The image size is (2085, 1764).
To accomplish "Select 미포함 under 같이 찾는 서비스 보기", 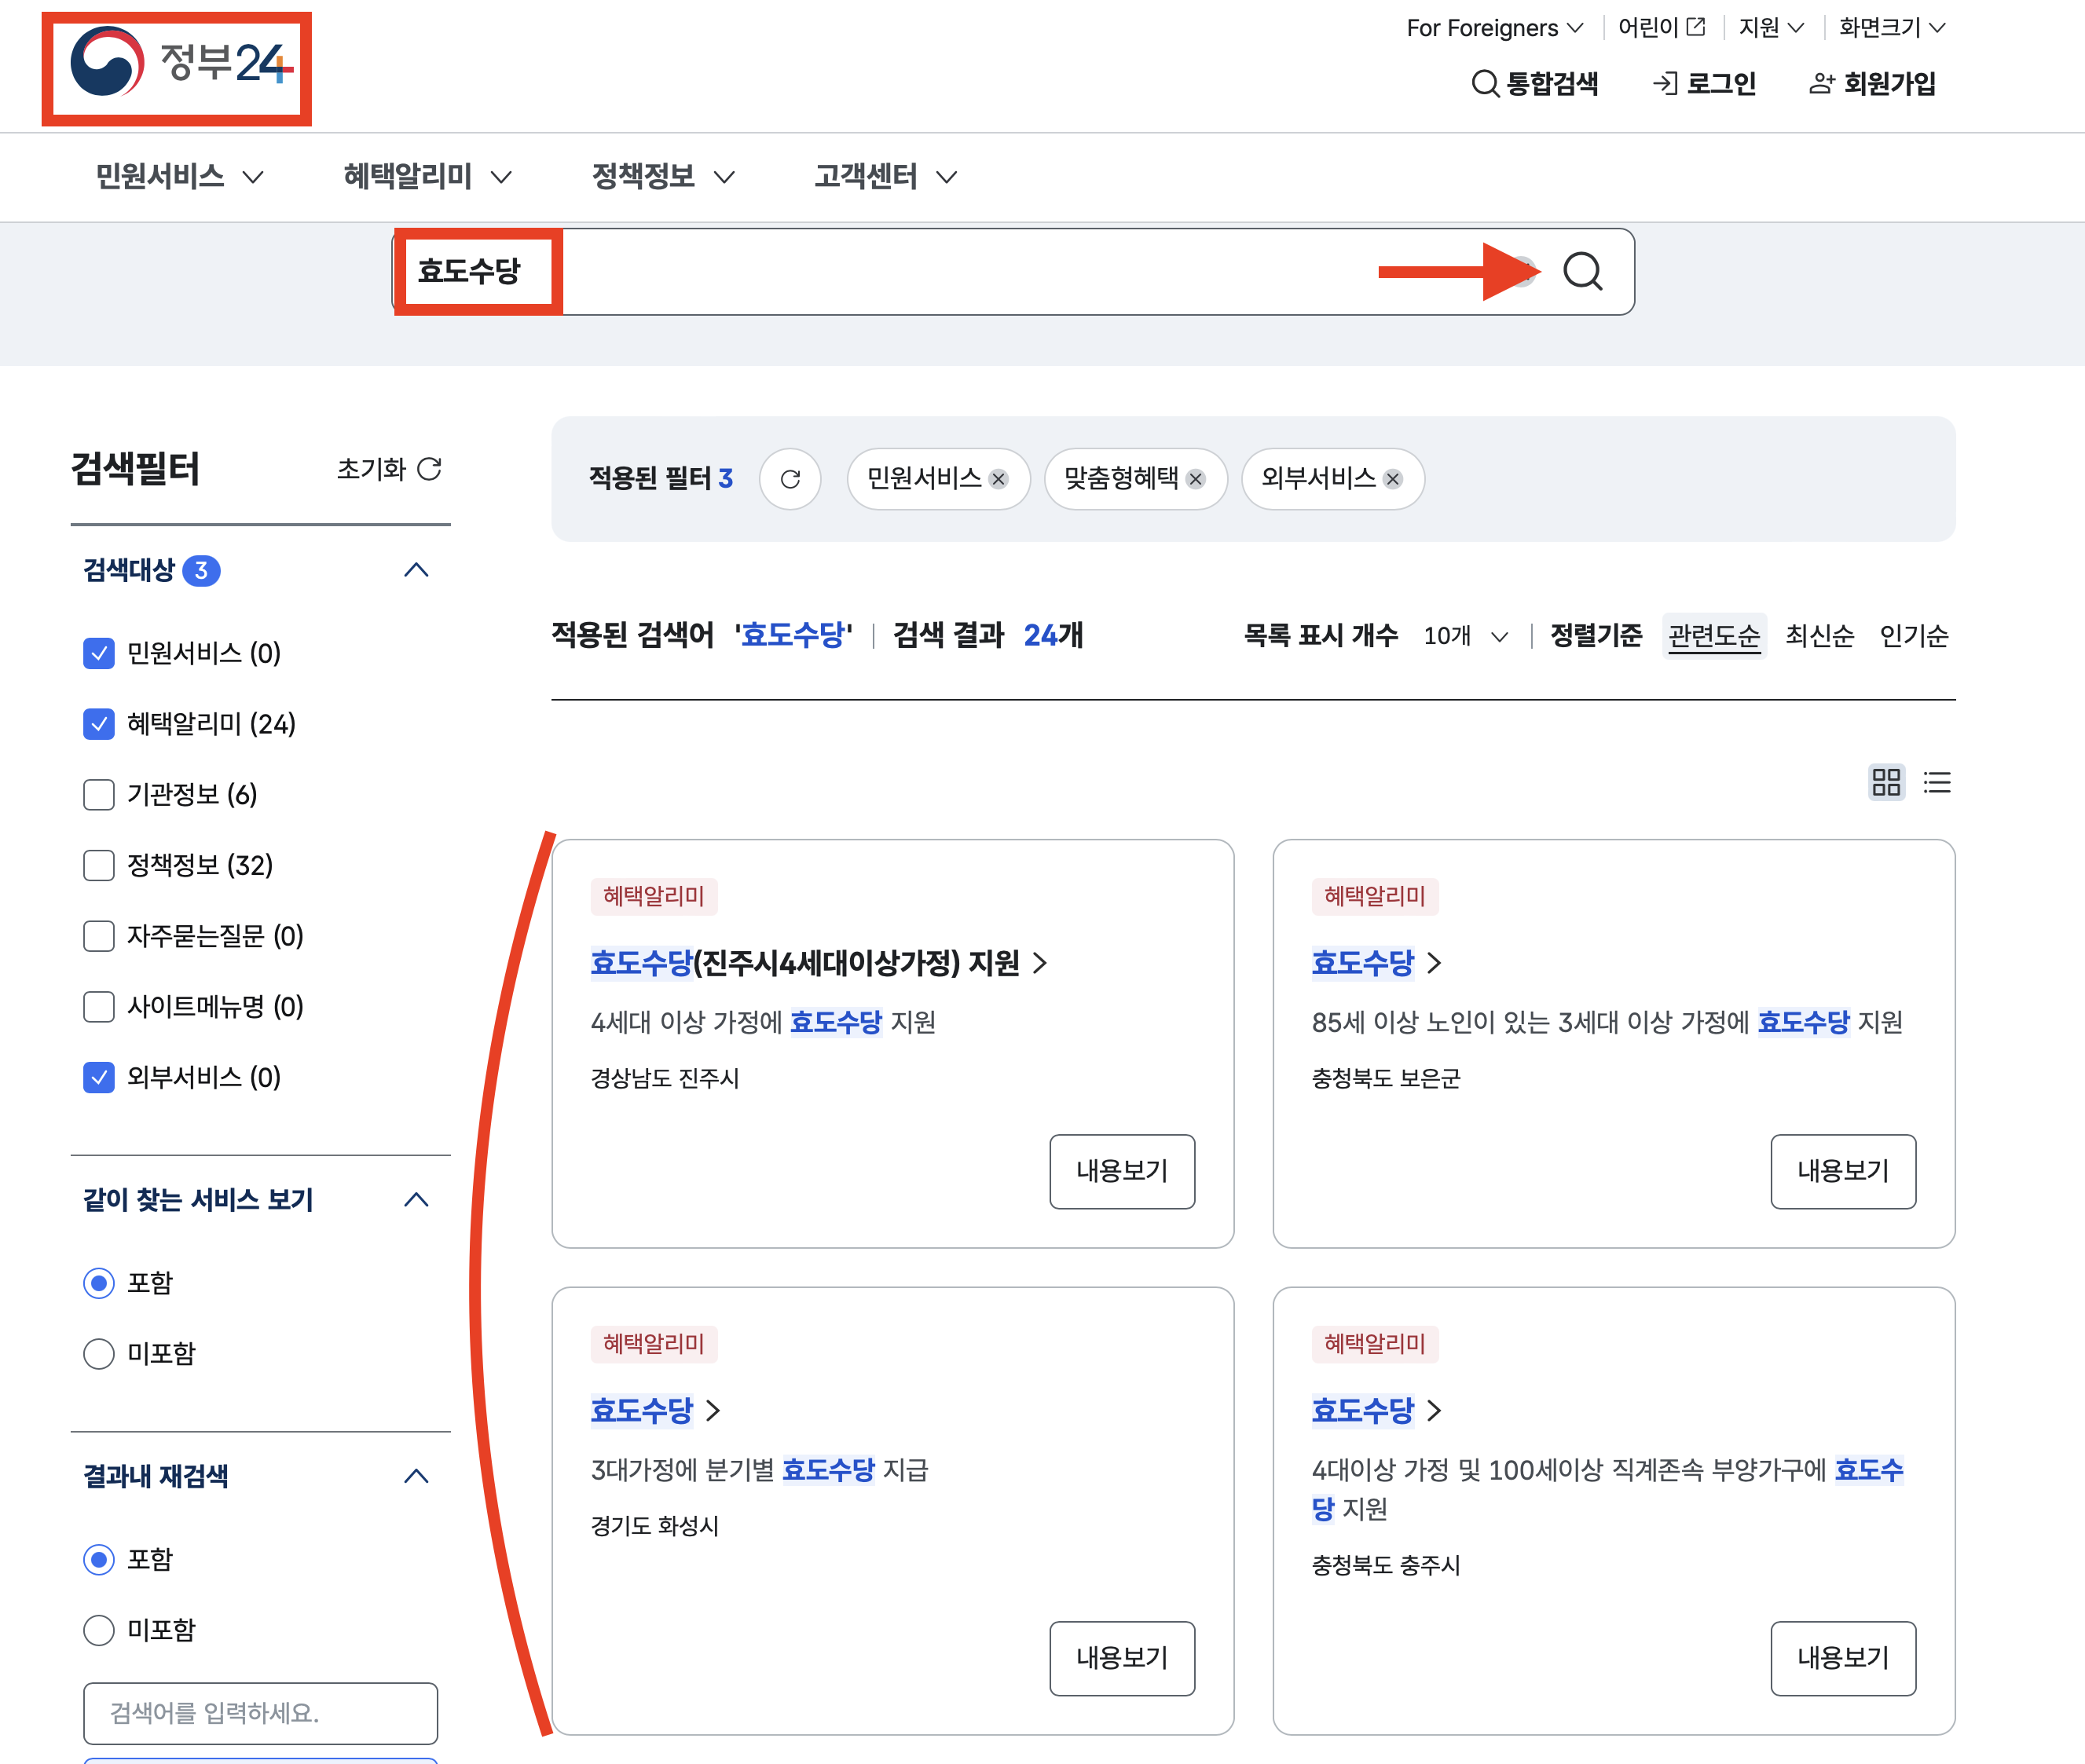I will [x=99, y=1354].
